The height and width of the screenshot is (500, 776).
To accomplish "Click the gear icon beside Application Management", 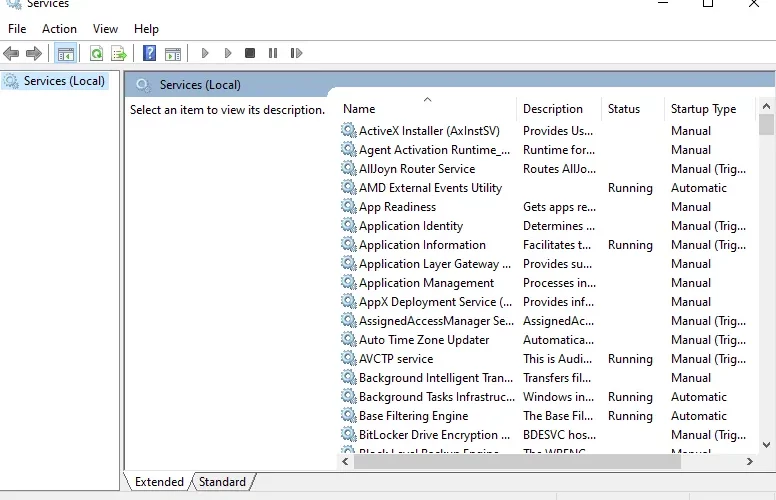I will 348,282.
